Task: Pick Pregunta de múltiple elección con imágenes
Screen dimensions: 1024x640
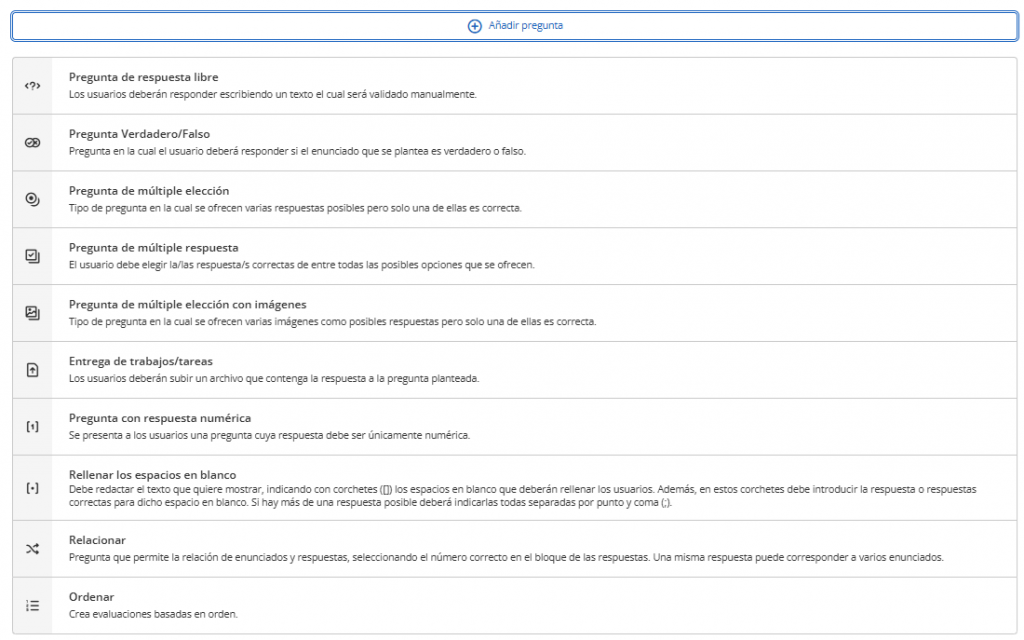Action: [187, 304]
